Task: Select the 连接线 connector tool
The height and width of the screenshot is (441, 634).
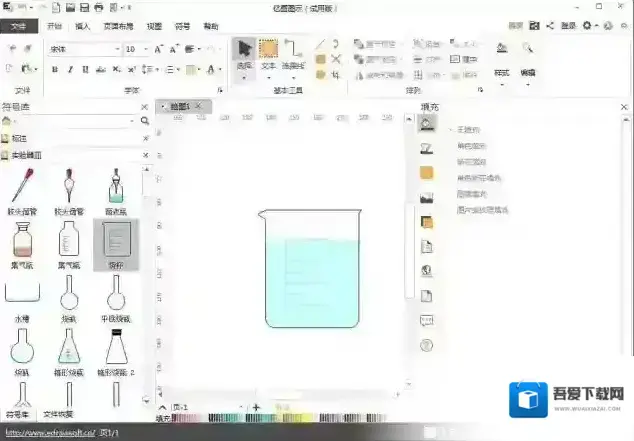Action: (293, 54)
